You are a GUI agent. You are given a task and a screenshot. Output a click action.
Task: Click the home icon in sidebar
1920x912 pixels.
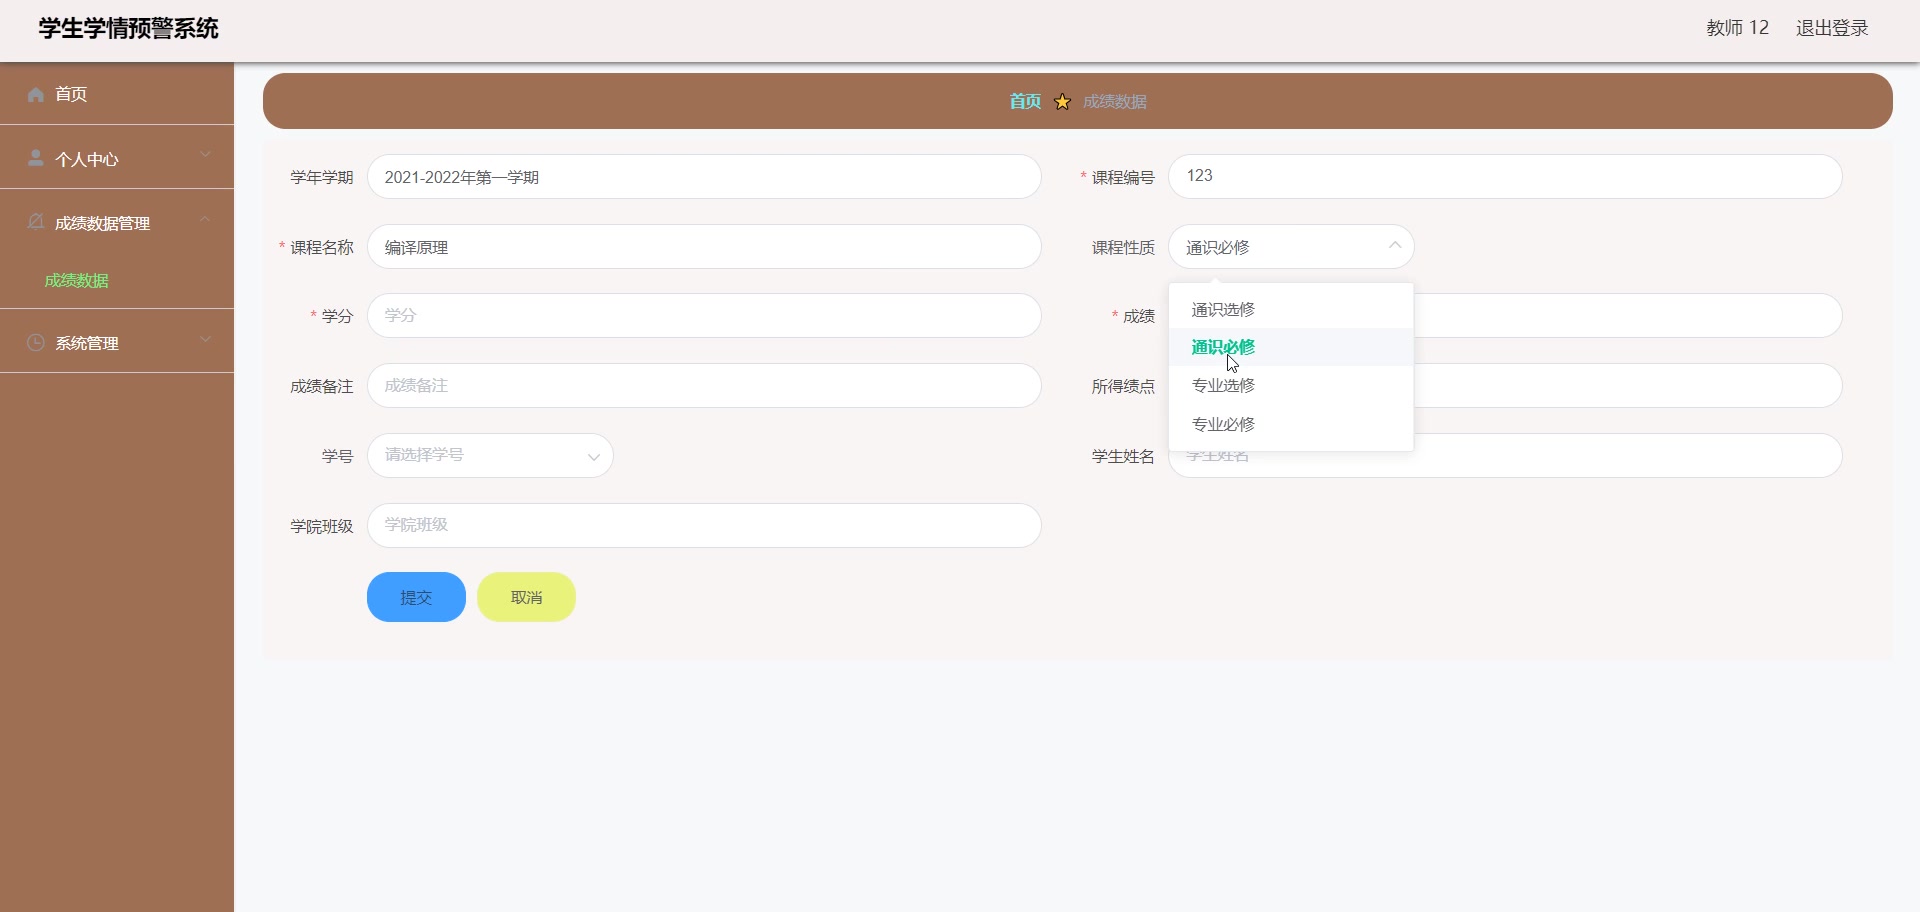point(36,94)
